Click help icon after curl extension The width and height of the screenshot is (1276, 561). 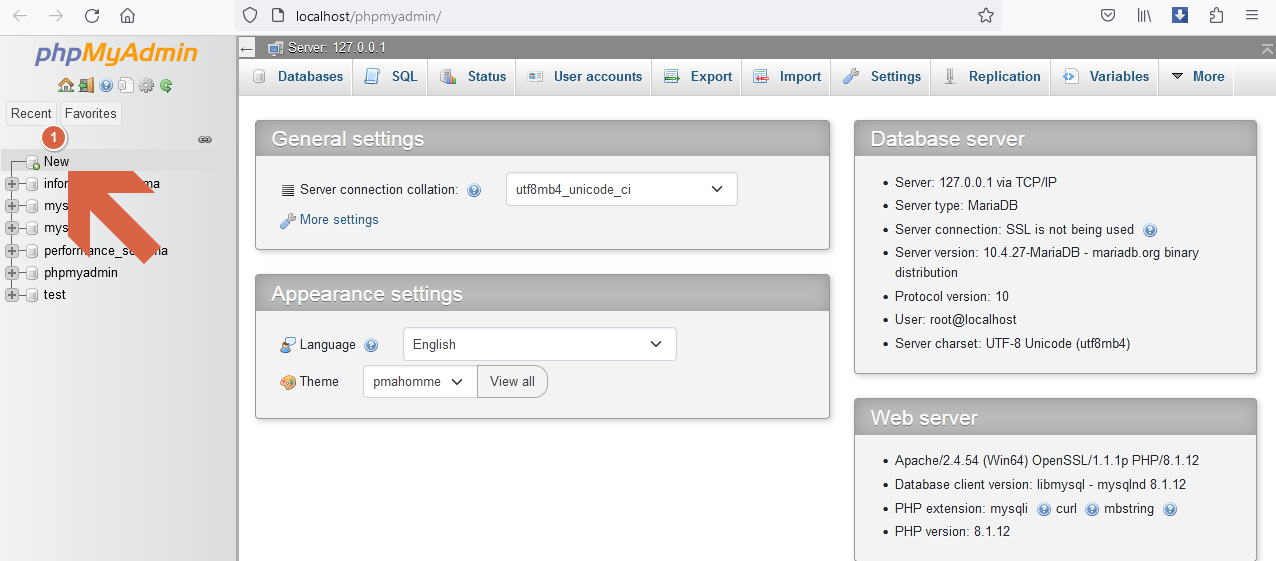[x=1092, y=509]
